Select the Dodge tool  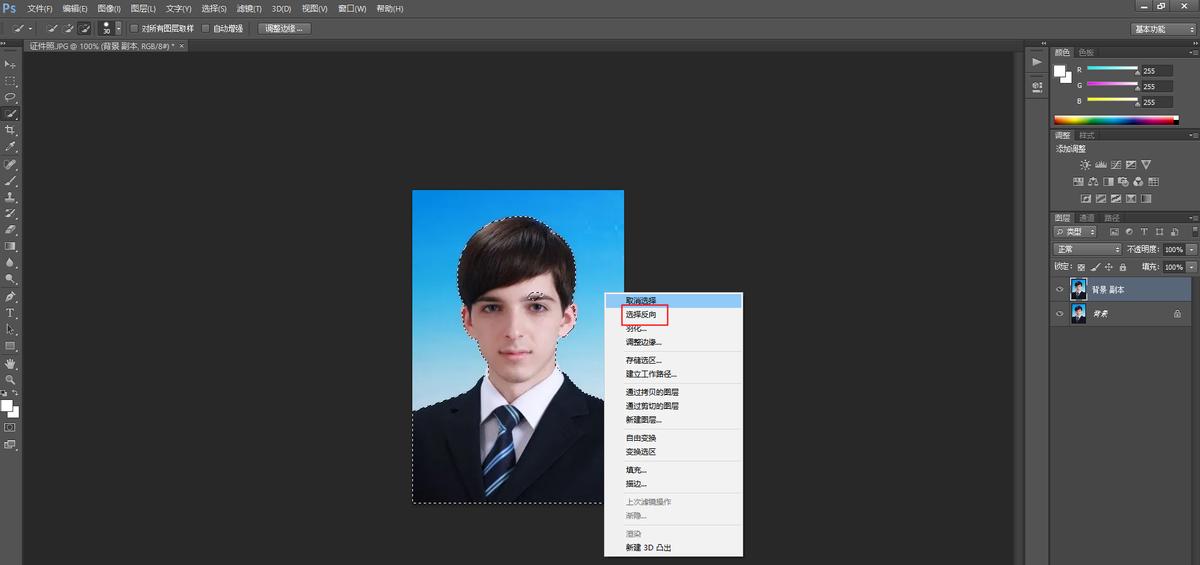point(11,279)
